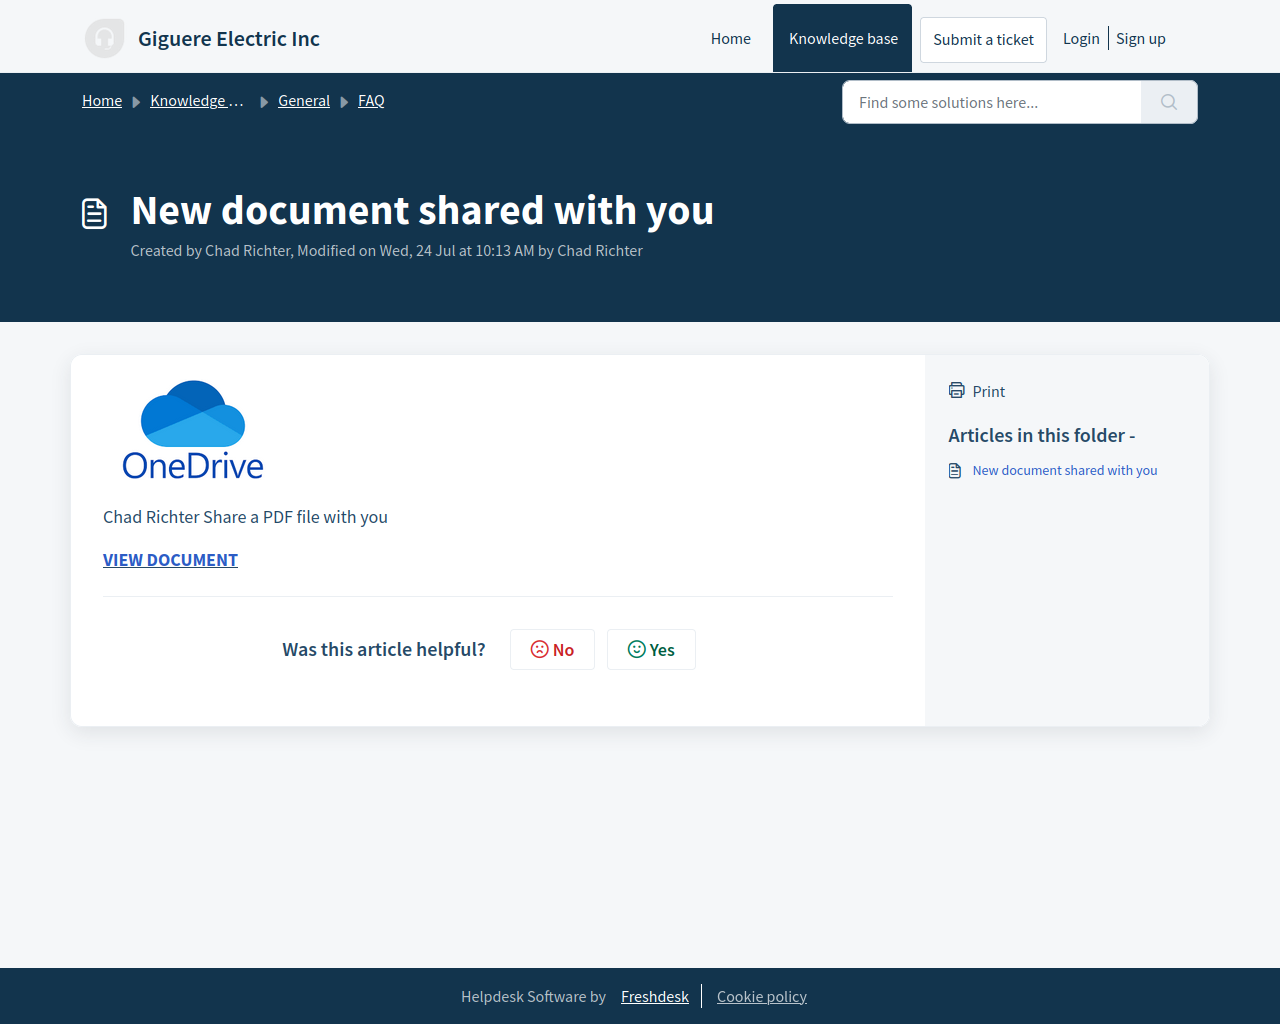Image resolution: width=1280 pixels, height=1024 pixels.
Task: Click the printer icon beside Print
Action: coord(957,390)
